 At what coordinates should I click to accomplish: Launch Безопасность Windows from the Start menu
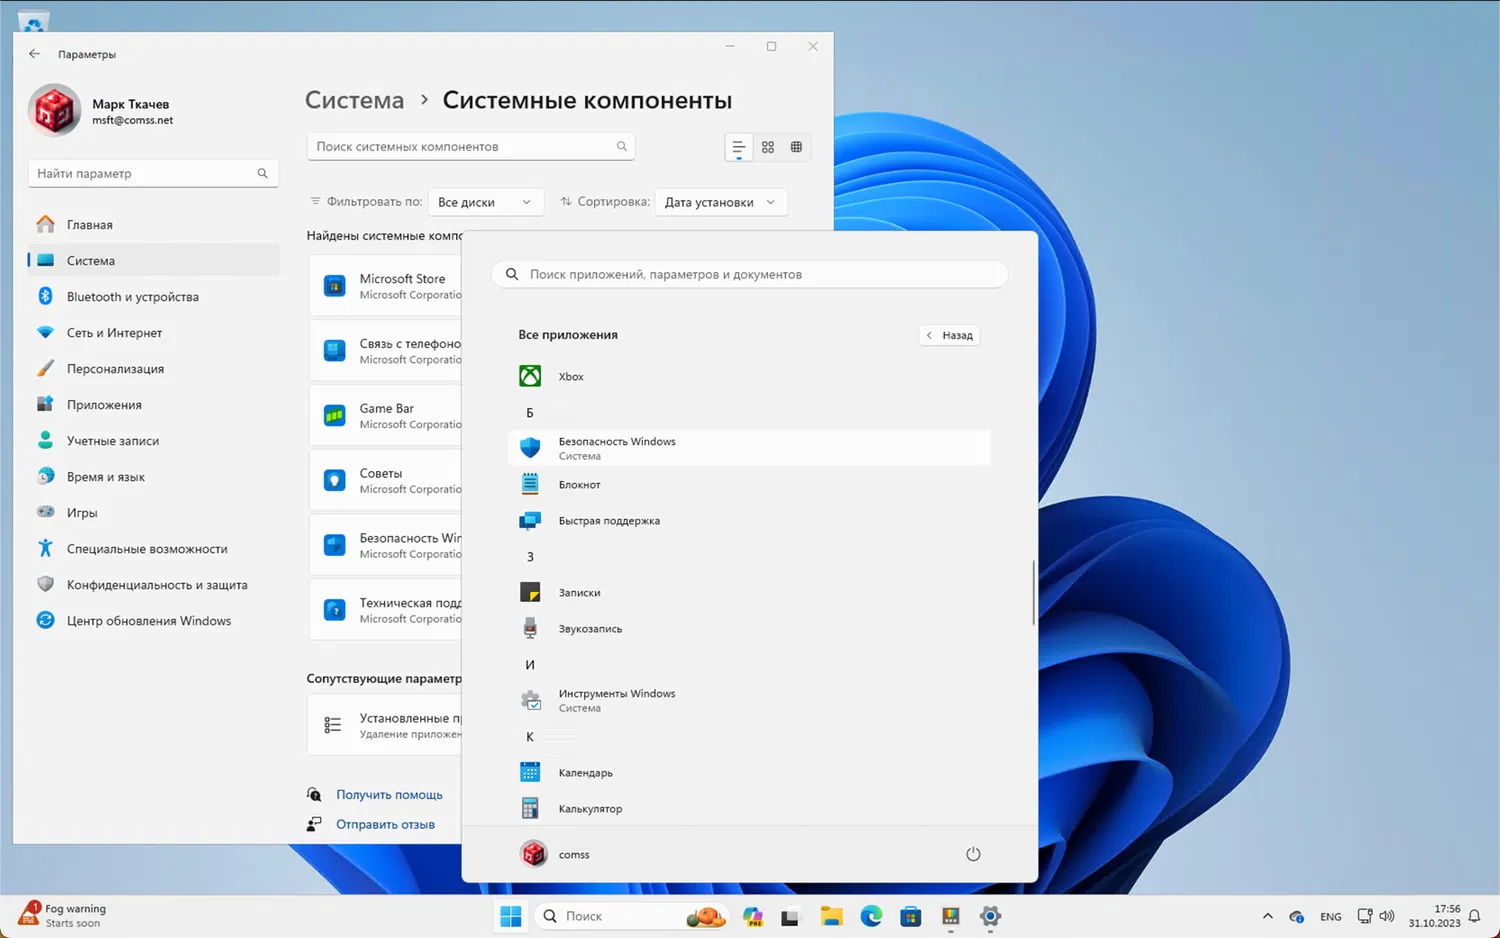749,448
